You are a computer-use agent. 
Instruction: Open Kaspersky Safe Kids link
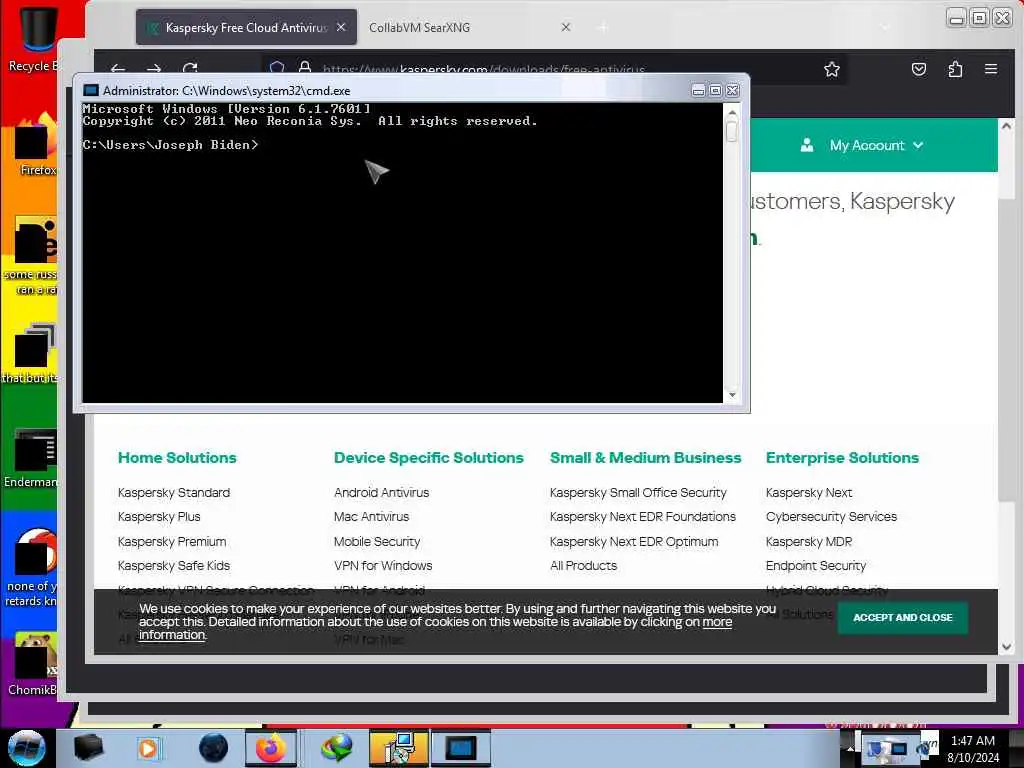pos(174,566)
